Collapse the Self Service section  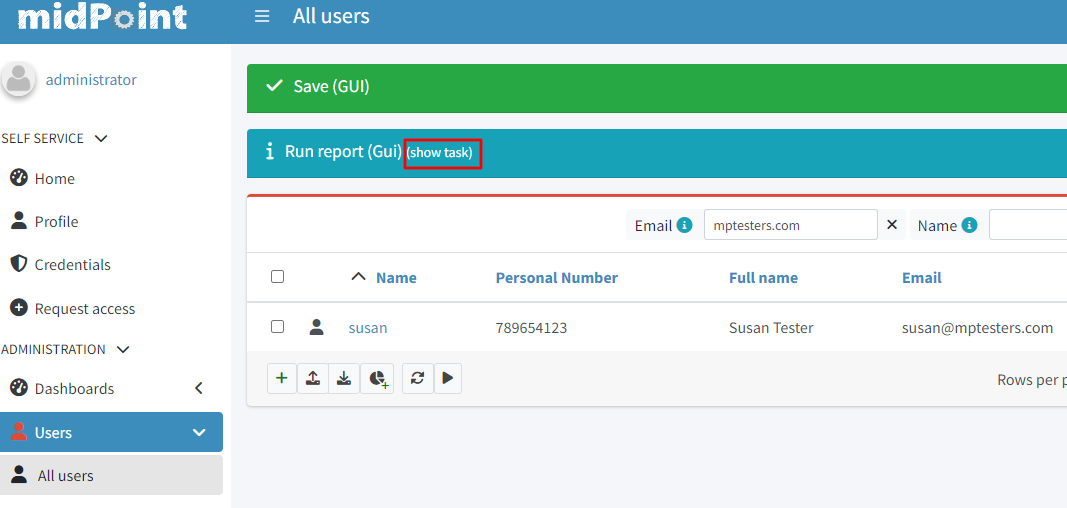(x=100, y=138)
